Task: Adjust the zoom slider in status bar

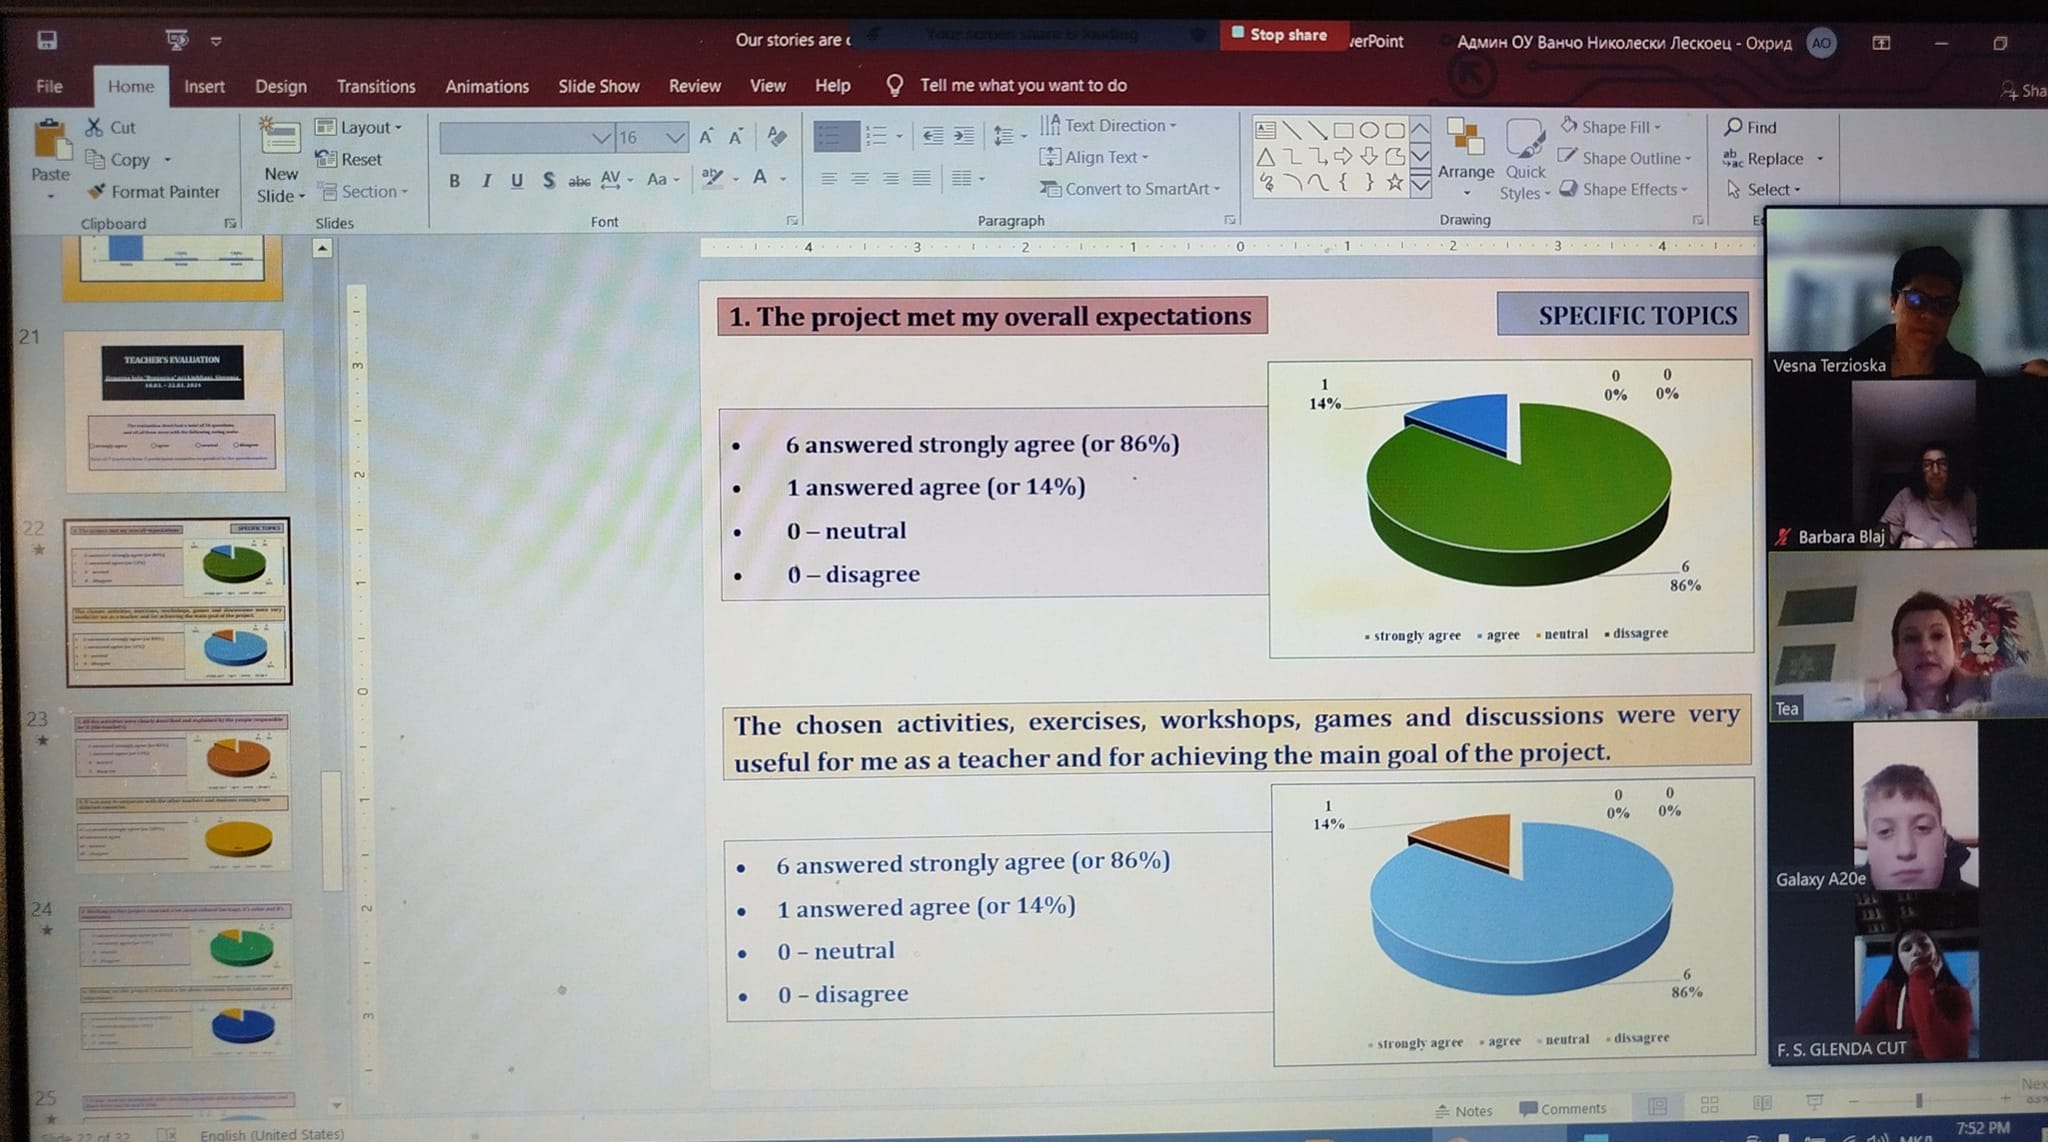Action: pyautogui.click(x=1918, y=1100)
